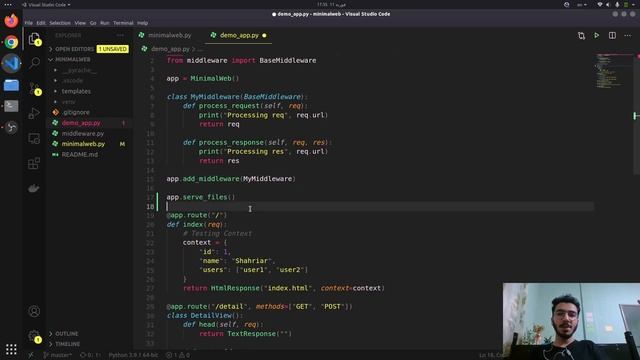The height and width of the screenshot is (360, 640).
Task: Select the demo_app.py editor tab
Action: coord(239,36)
